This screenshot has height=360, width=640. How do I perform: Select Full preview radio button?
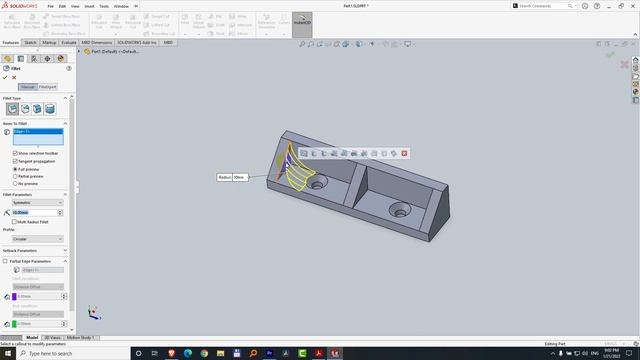(x=15, y=169)
